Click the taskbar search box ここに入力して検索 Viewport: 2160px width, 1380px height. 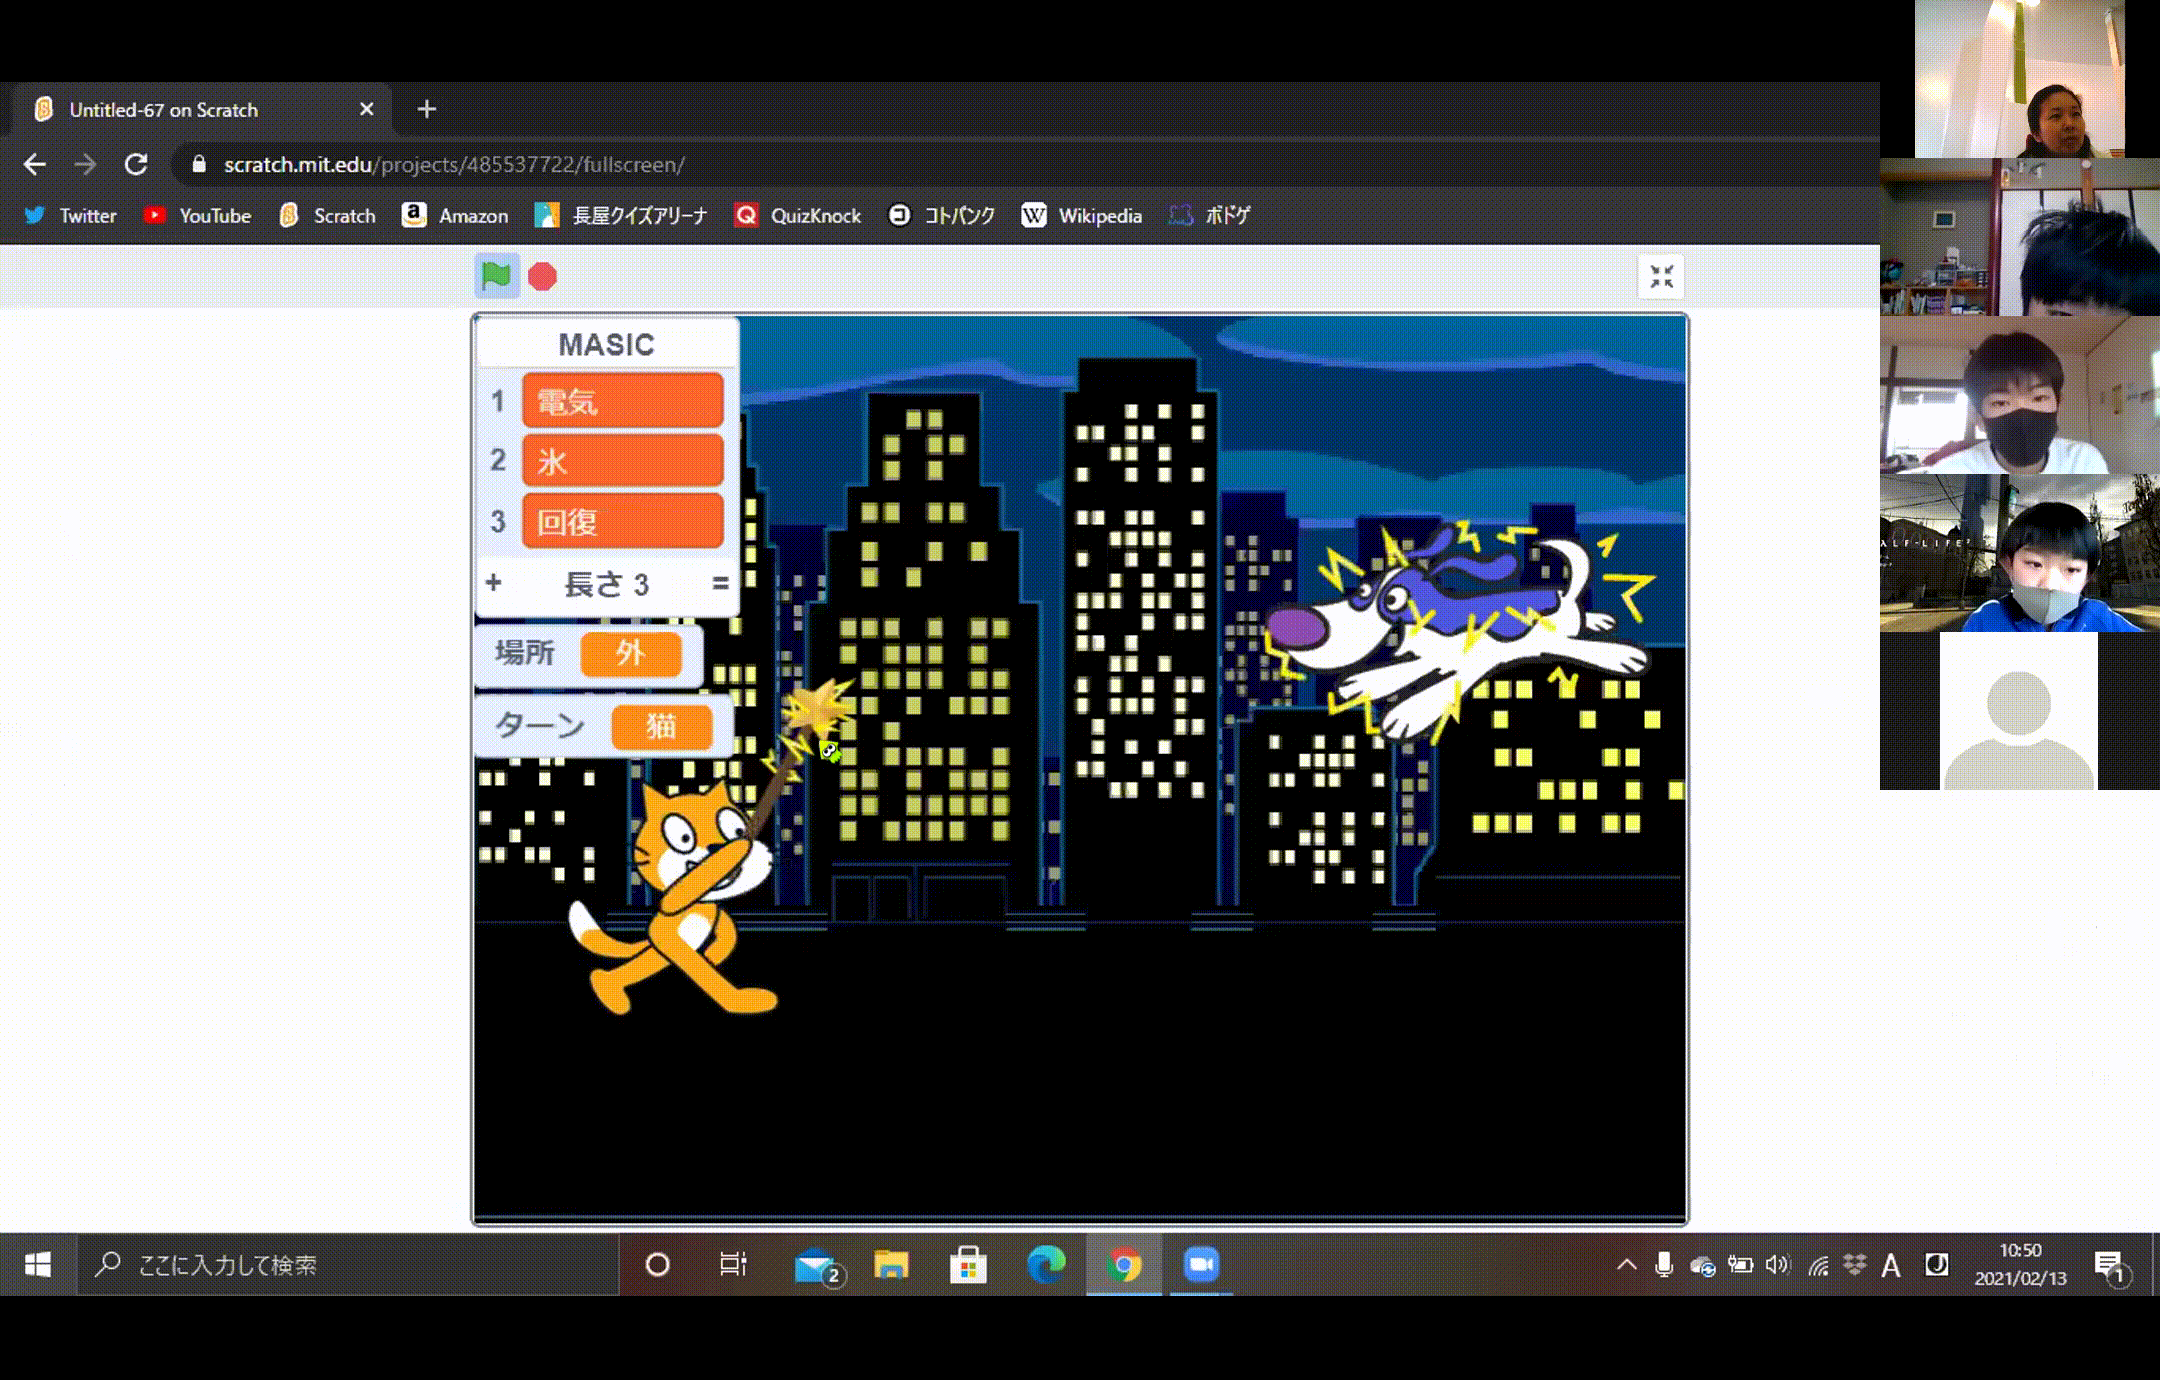(x=348, y=1265)
